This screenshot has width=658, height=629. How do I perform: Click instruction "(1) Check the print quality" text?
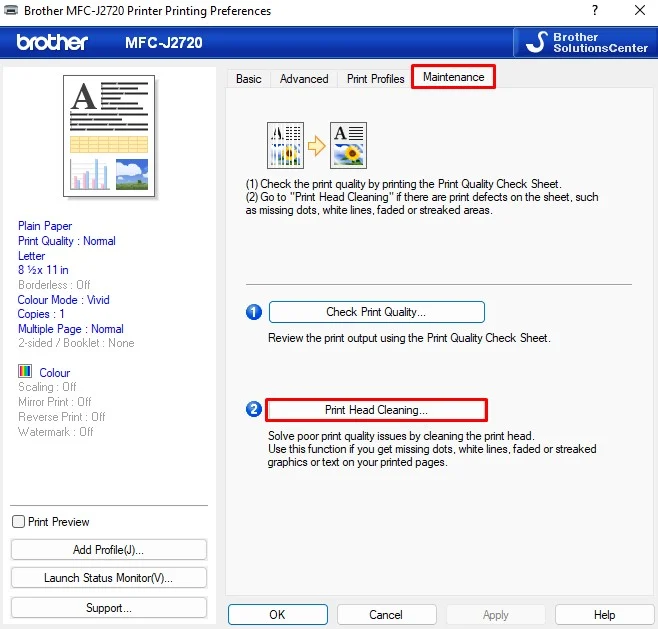point(404,184)
